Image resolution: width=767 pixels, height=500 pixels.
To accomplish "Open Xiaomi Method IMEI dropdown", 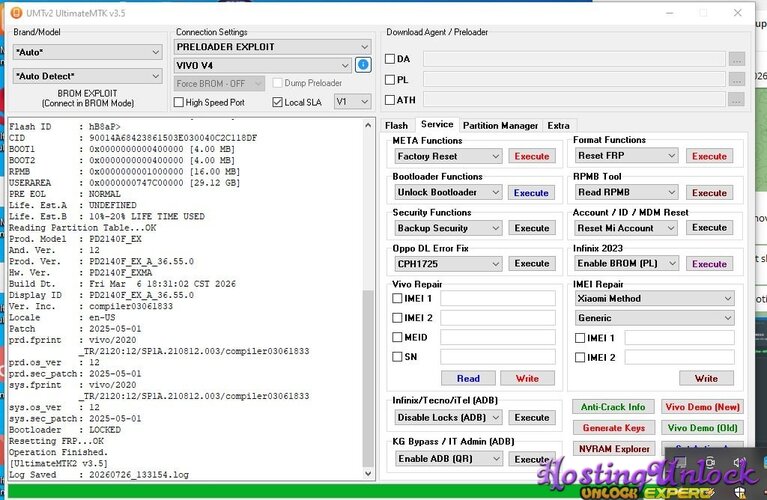I will pos(655,298).
